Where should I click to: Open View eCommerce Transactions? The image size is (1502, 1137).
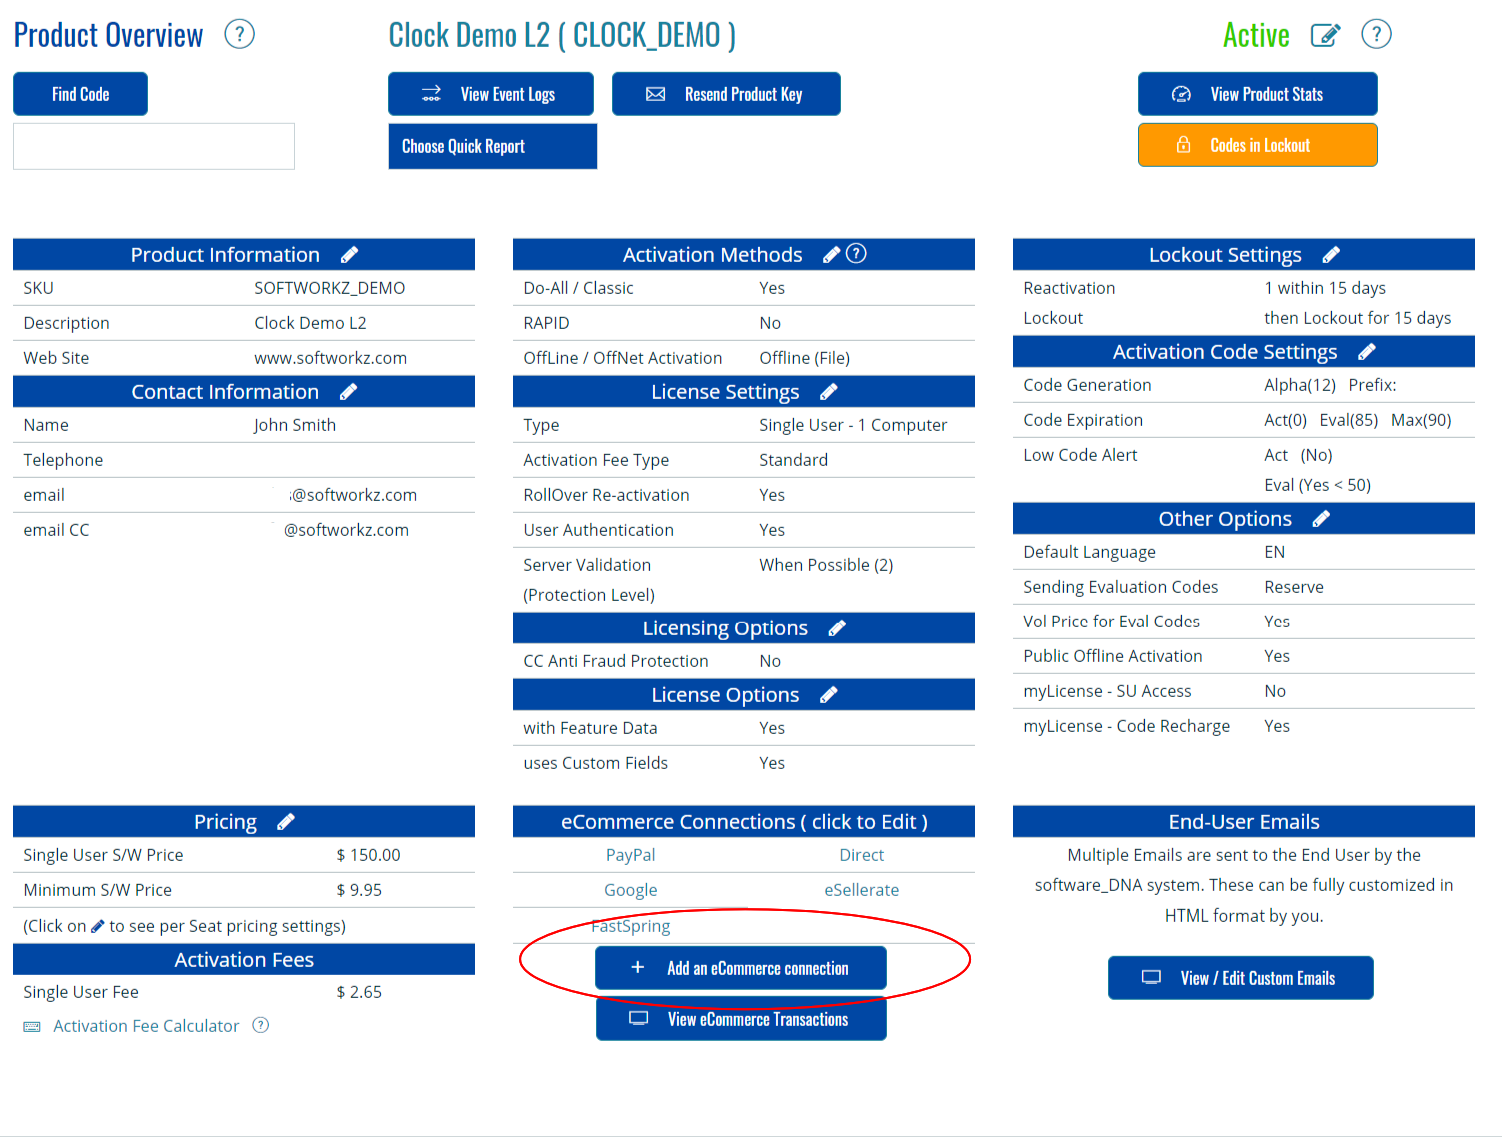[x=741, y=1019]
